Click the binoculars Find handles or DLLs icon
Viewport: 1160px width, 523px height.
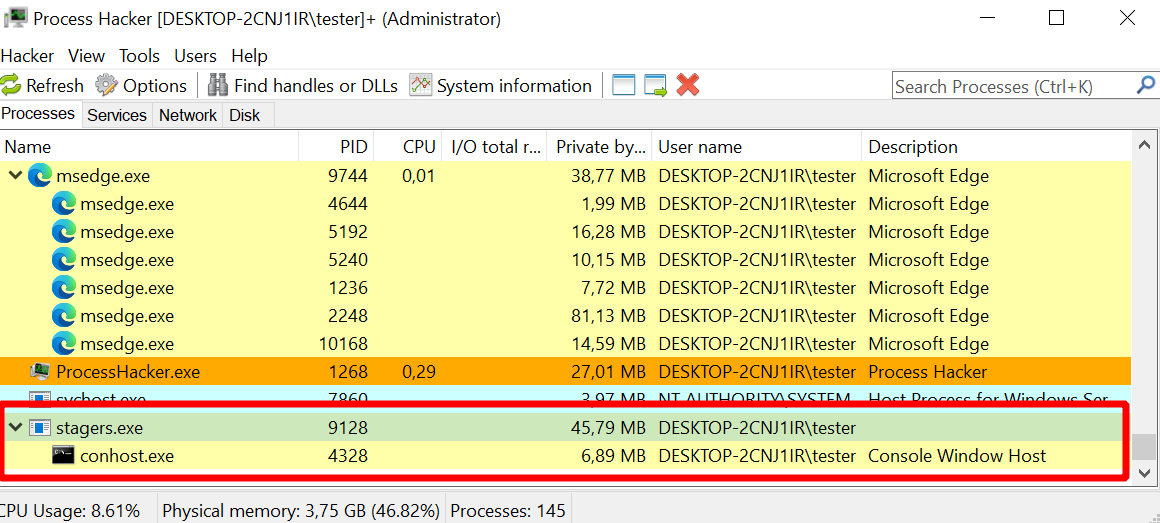coord(218,86)
